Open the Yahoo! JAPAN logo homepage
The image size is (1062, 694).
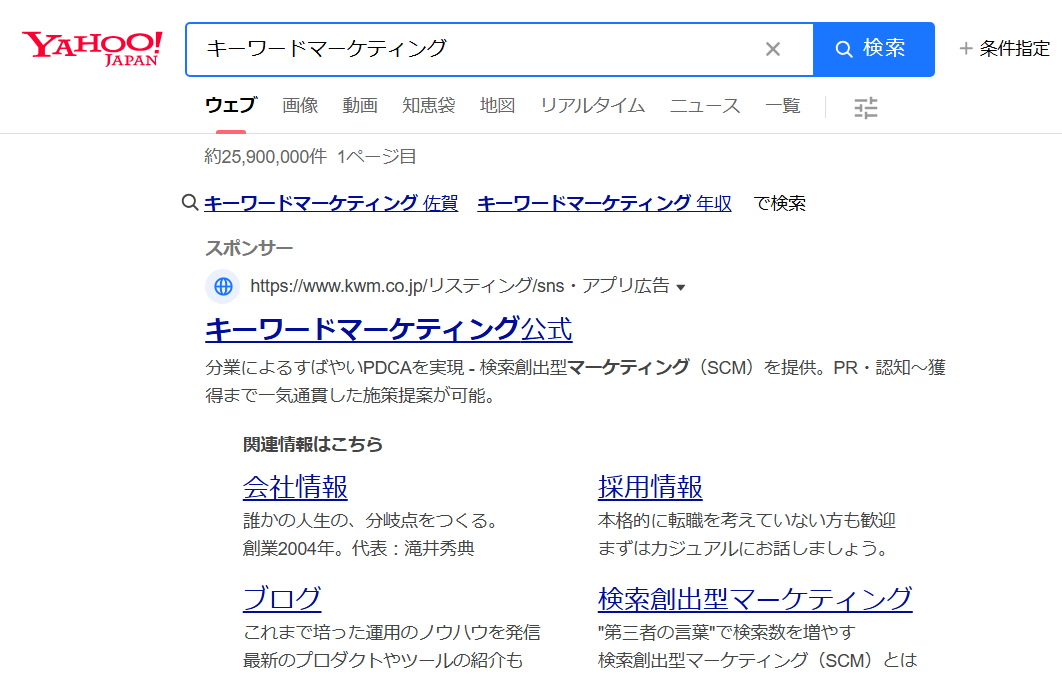click(x=92, y=49)
